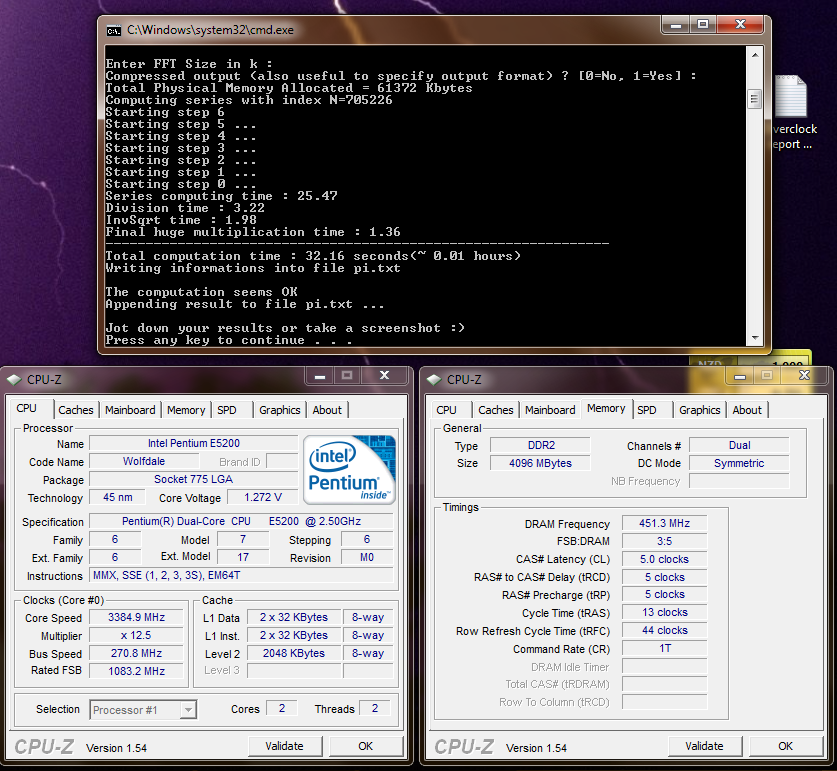Image resolution: width=837 pixels, height=771 pixels.
Task: Click Validate button in left CPU-Z
Action: (285, 746)
